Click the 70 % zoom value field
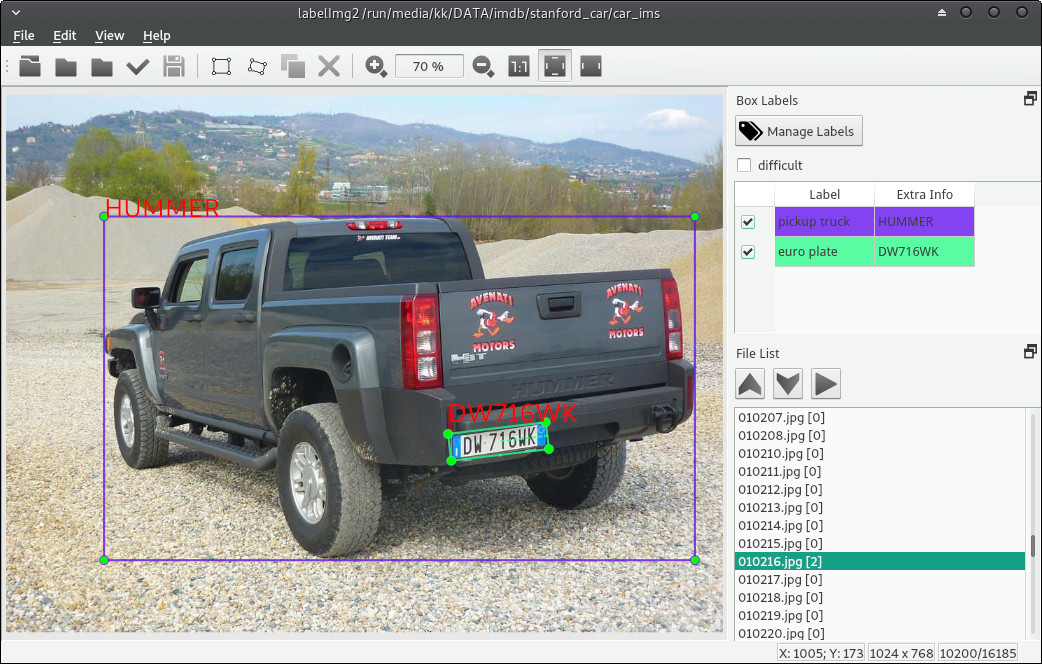This screenshot has width=1042, height=664. pos(429,66)
